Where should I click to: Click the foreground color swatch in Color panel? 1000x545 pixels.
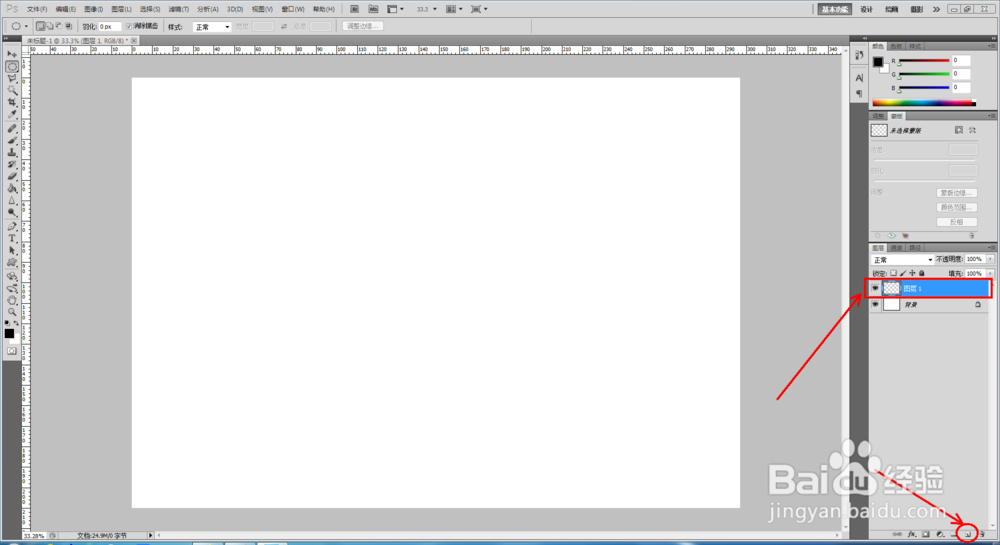[x=878, y=62]
